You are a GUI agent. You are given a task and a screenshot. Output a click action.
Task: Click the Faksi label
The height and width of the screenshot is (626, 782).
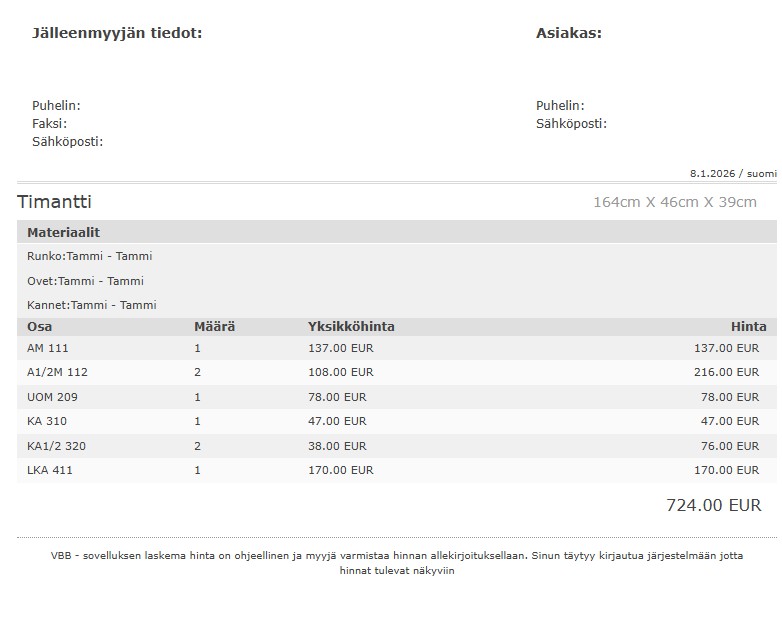[49, 124]
